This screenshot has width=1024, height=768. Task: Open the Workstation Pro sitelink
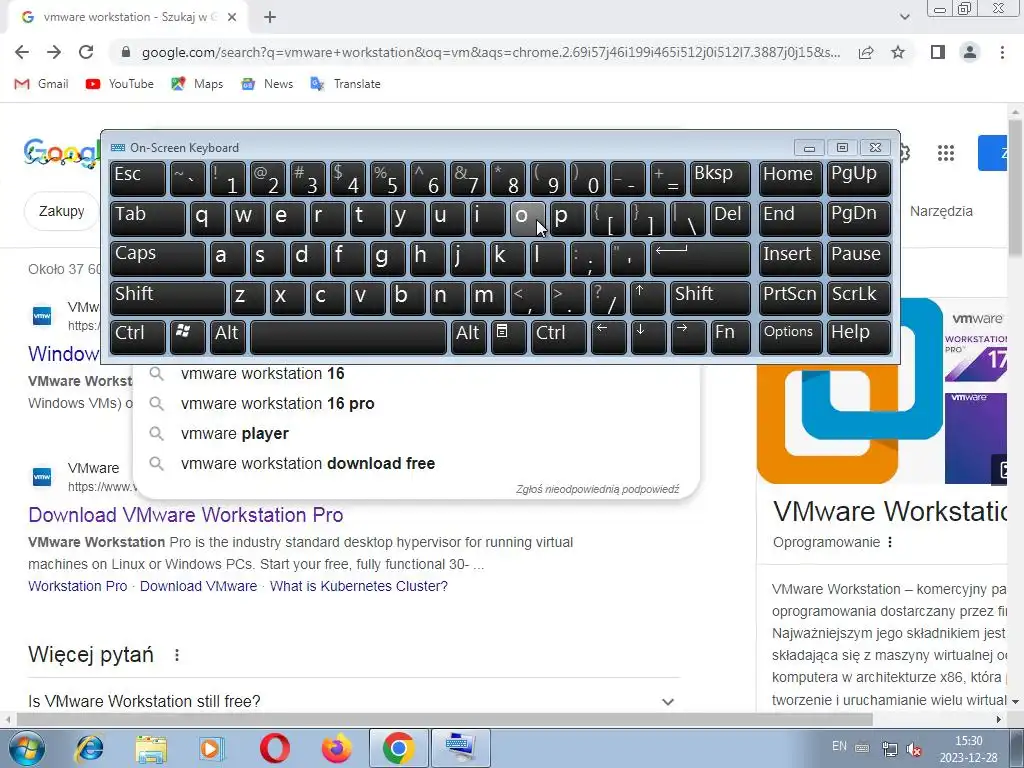coord(78,586)
